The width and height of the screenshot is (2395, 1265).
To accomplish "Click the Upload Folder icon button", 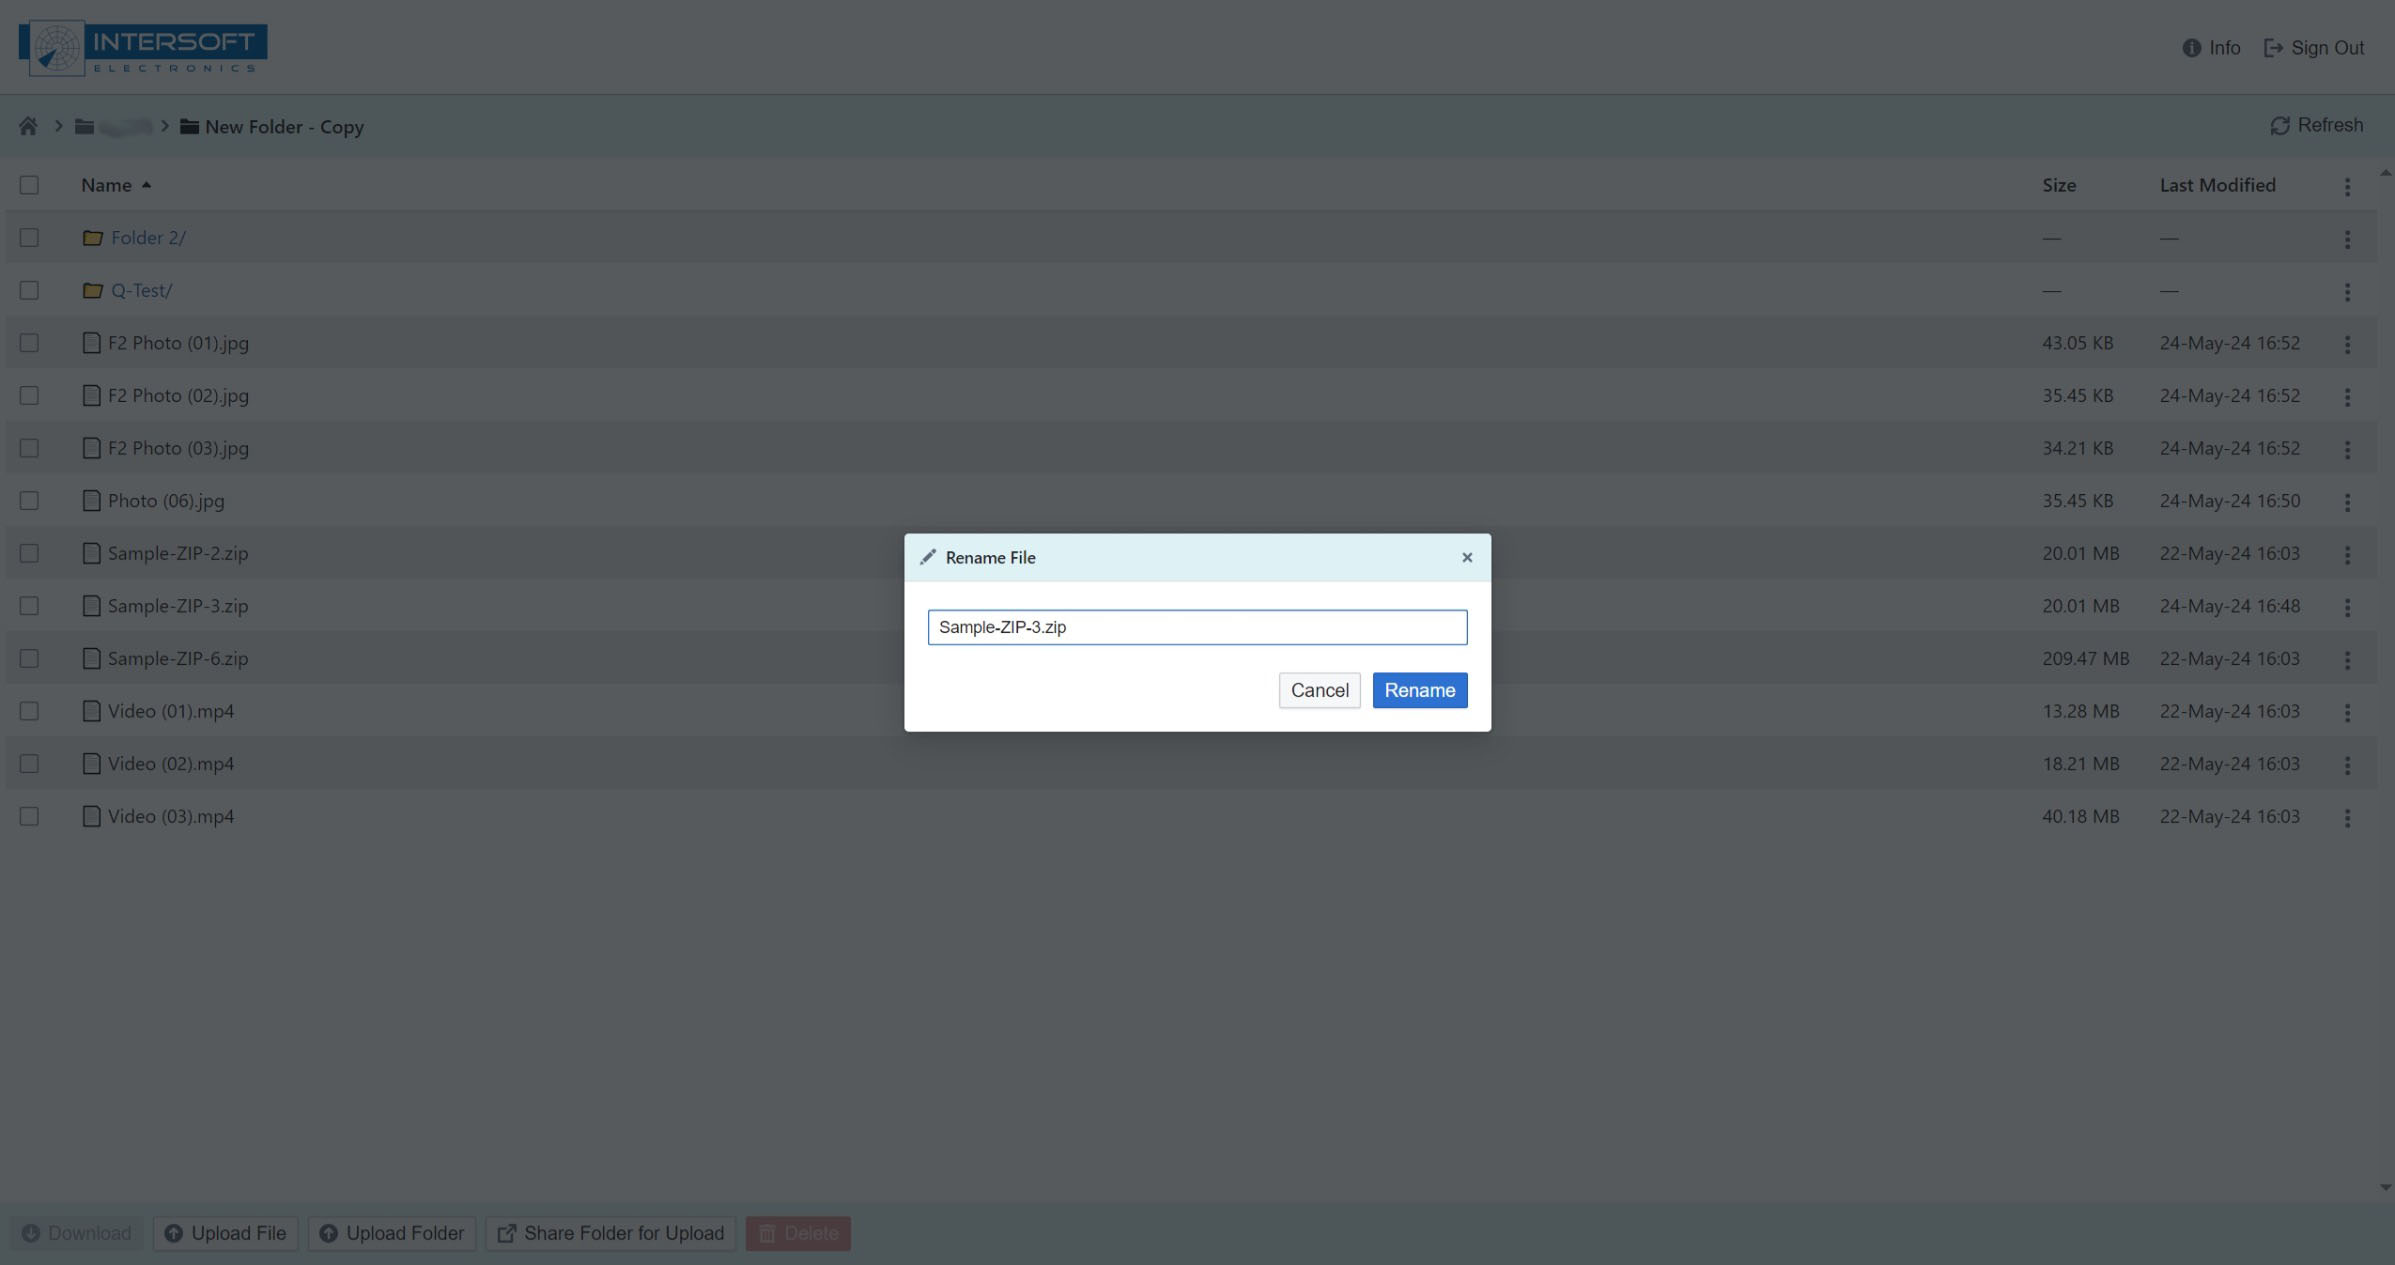I will tap(328, 1234).
